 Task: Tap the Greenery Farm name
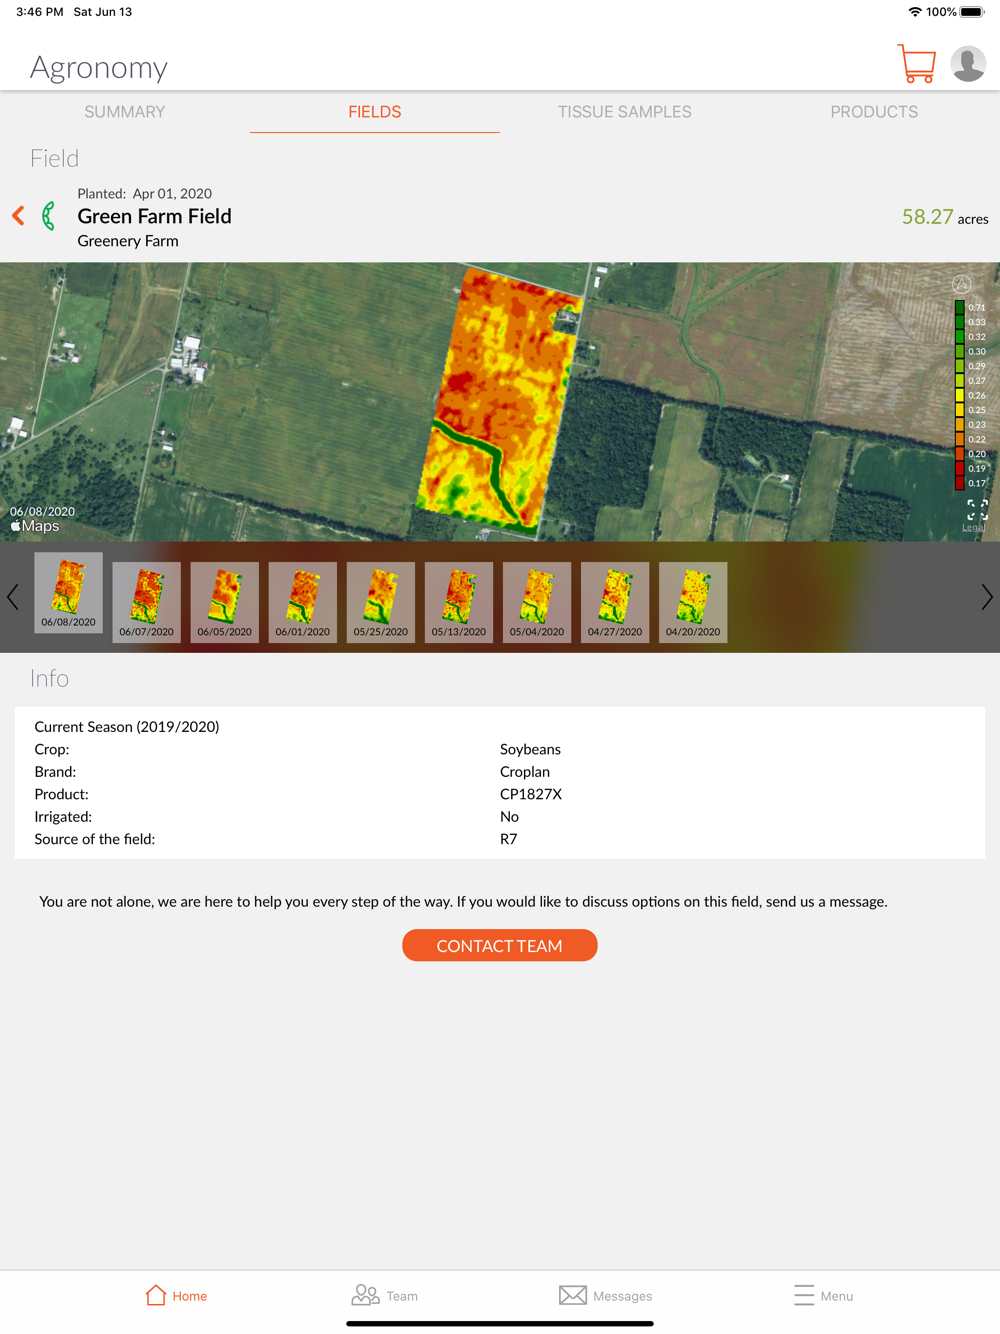(128, 241)
